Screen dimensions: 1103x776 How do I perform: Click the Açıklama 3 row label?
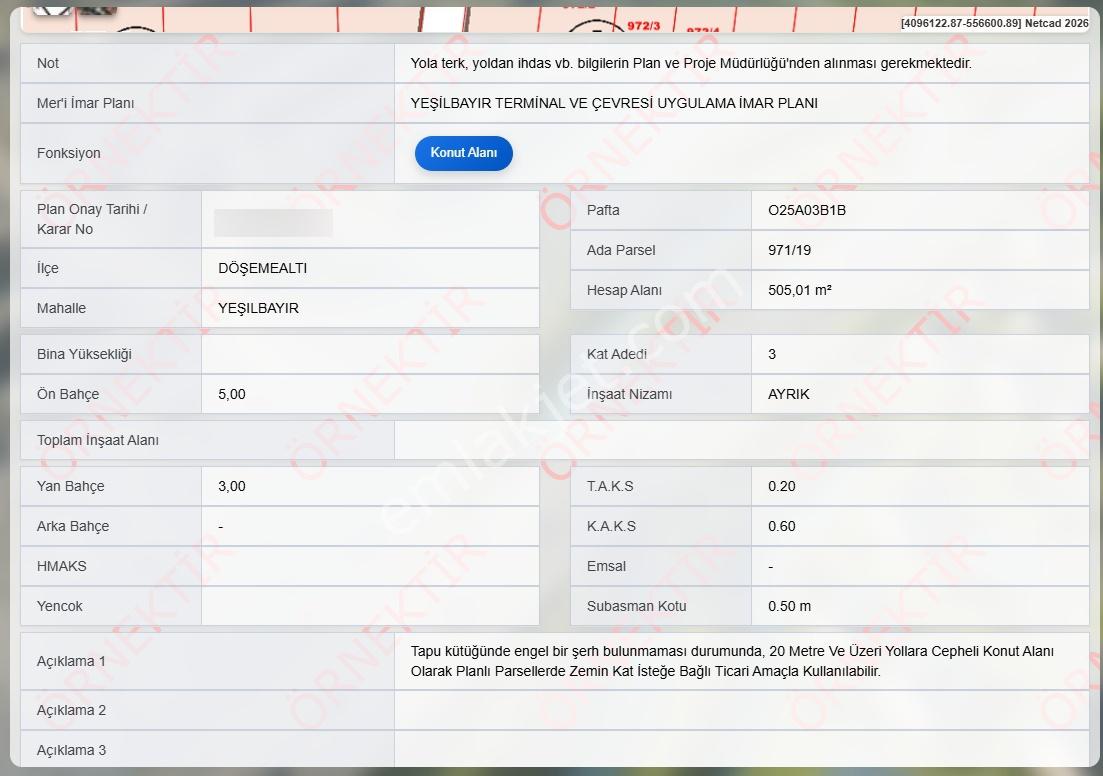point(71,751)
